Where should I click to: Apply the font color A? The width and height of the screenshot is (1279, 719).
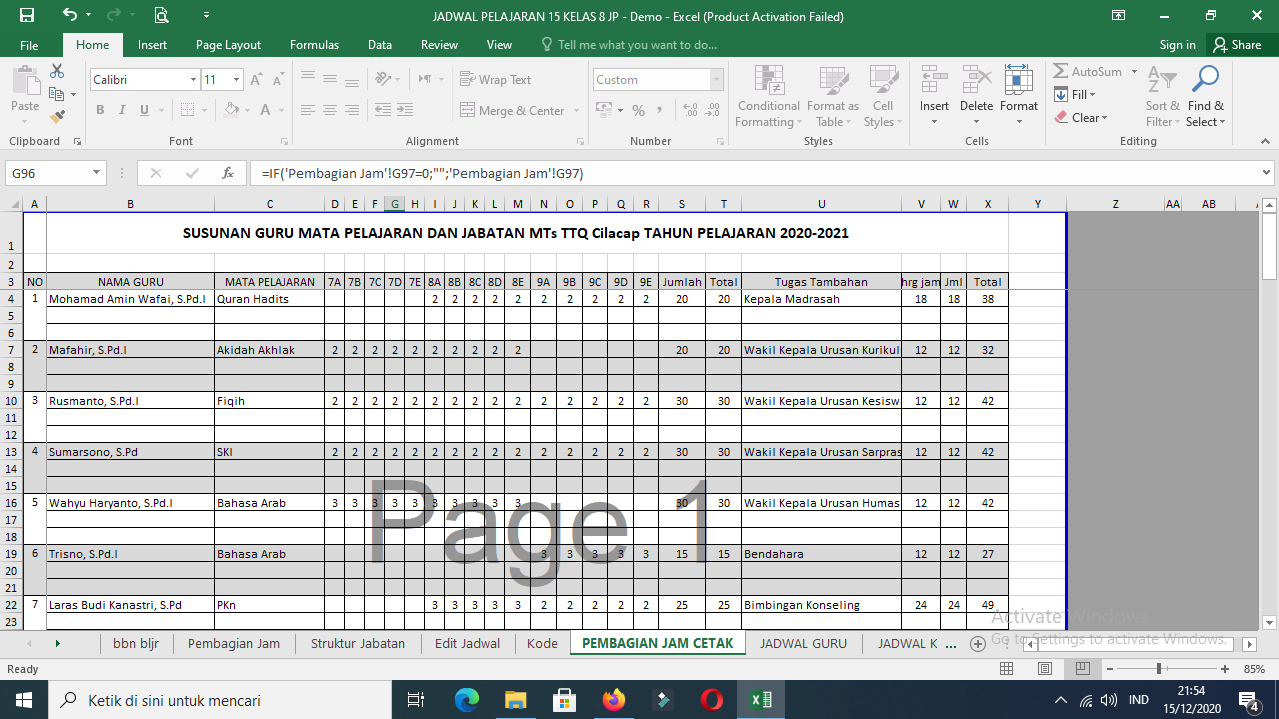[265, 110]
